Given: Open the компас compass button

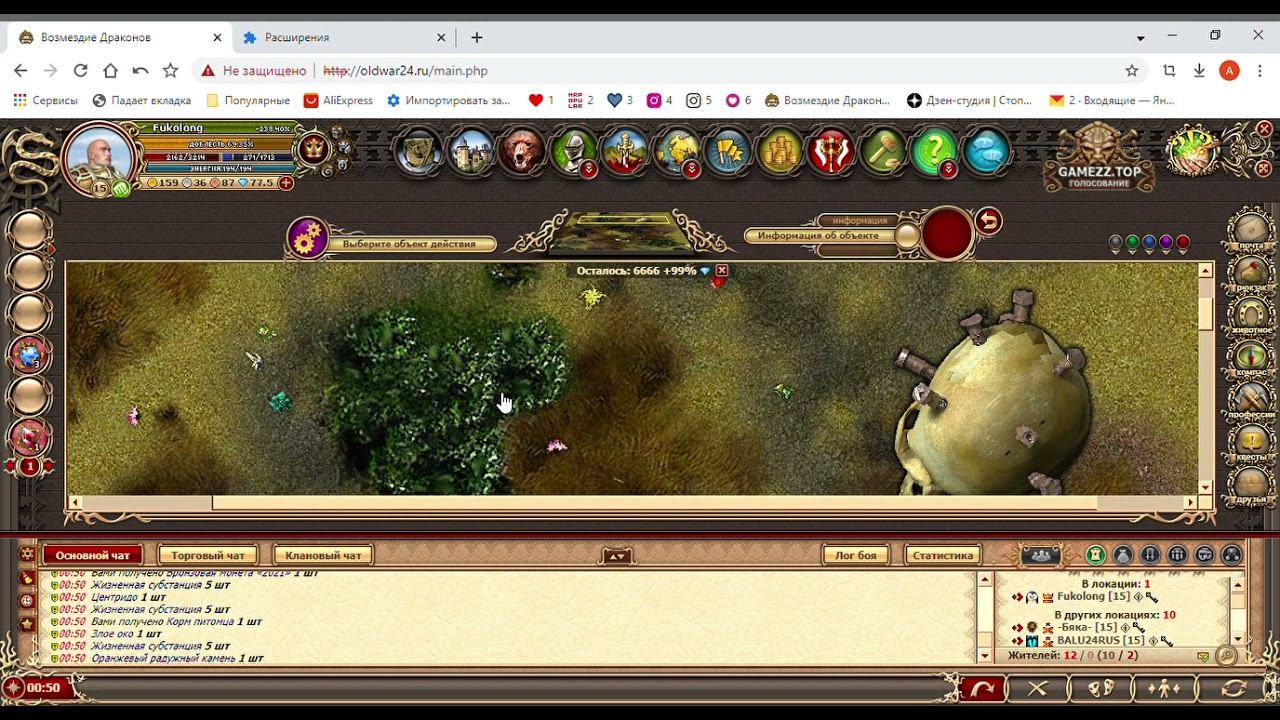Looking at the screenshot, I should pos(1251,357).
